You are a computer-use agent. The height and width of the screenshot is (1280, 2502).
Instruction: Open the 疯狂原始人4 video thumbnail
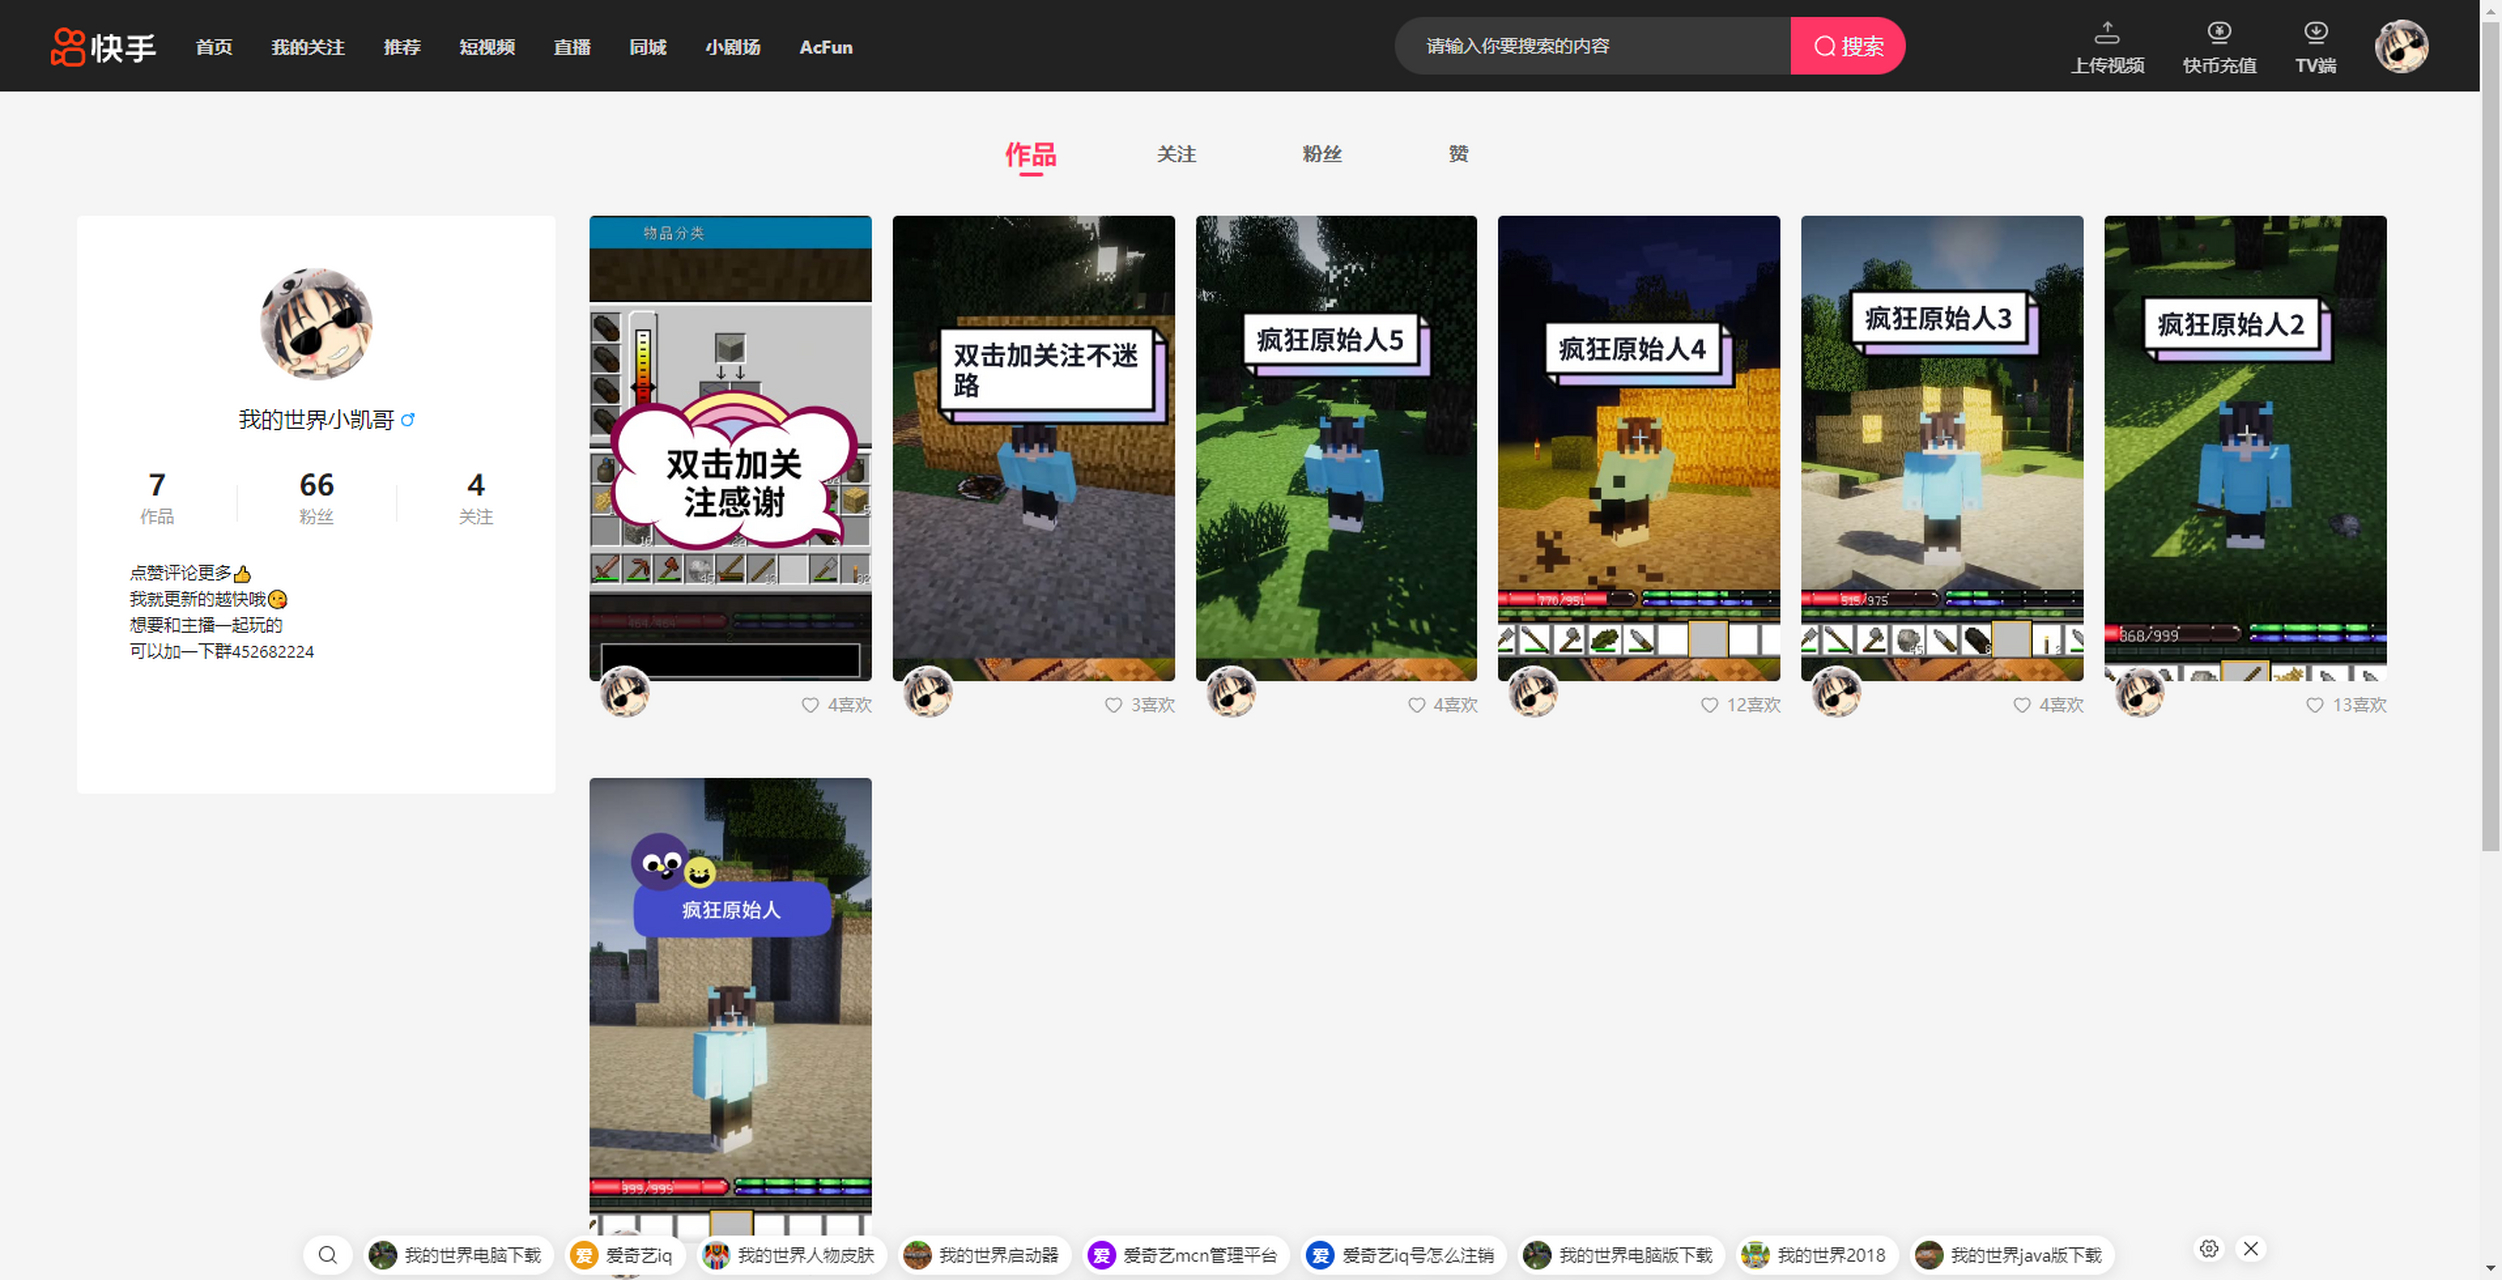[1639, 448]
